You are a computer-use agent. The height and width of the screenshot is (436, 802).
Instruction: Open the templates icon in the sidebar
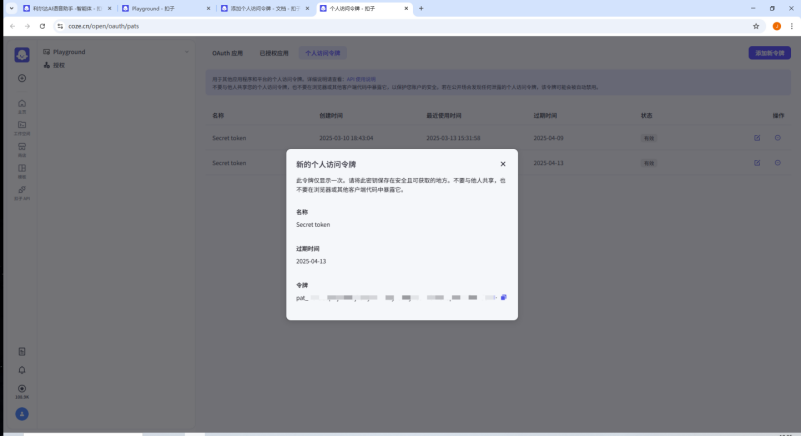pos(22,168)
